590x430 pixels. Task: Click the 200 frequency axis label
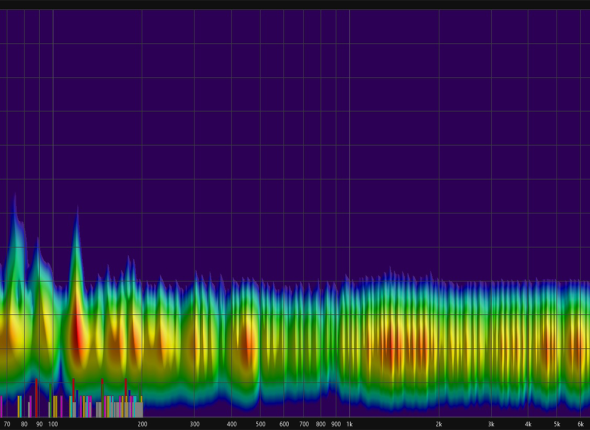(x=142, y=424)
